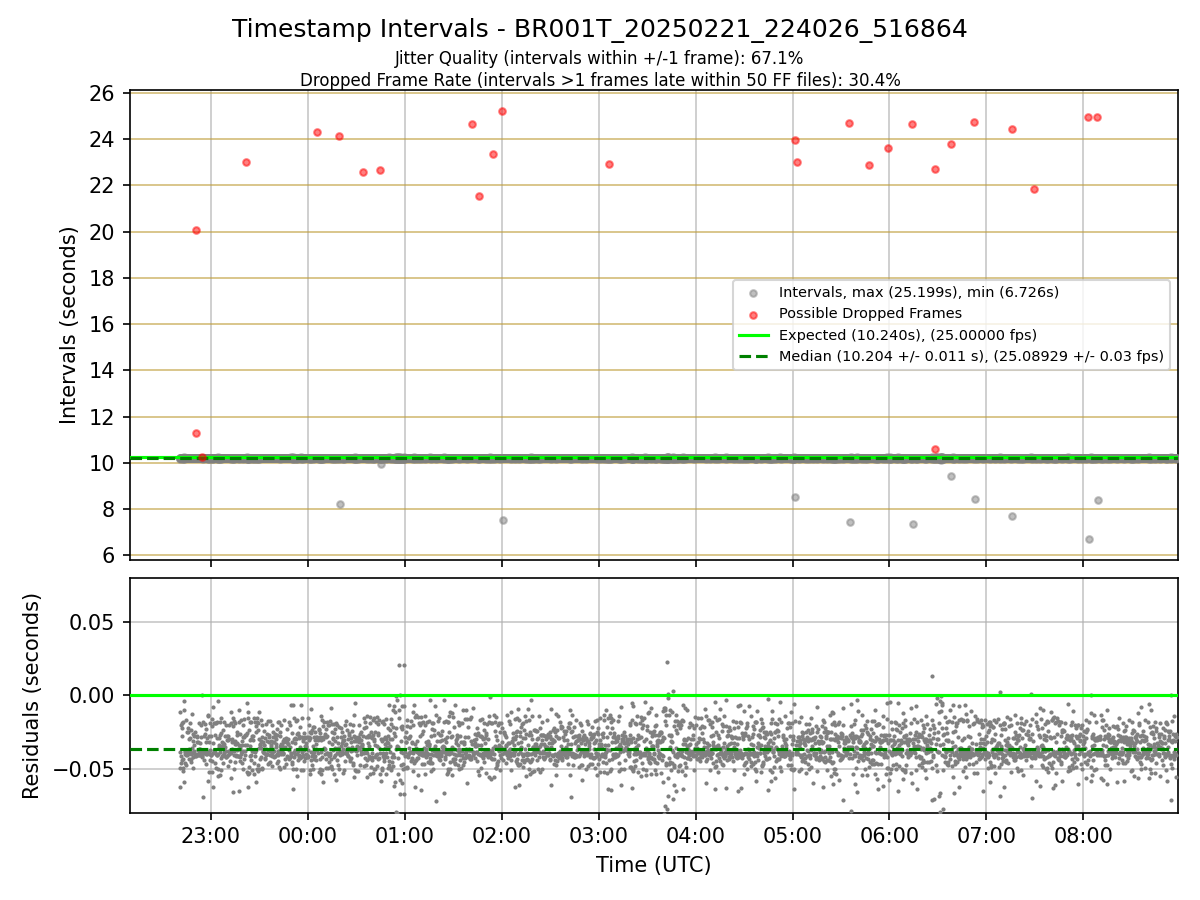Screen dimensions: 1200x900
Task: Click the lowest grey interval point near 08:00
Action: coord(1089,539)
